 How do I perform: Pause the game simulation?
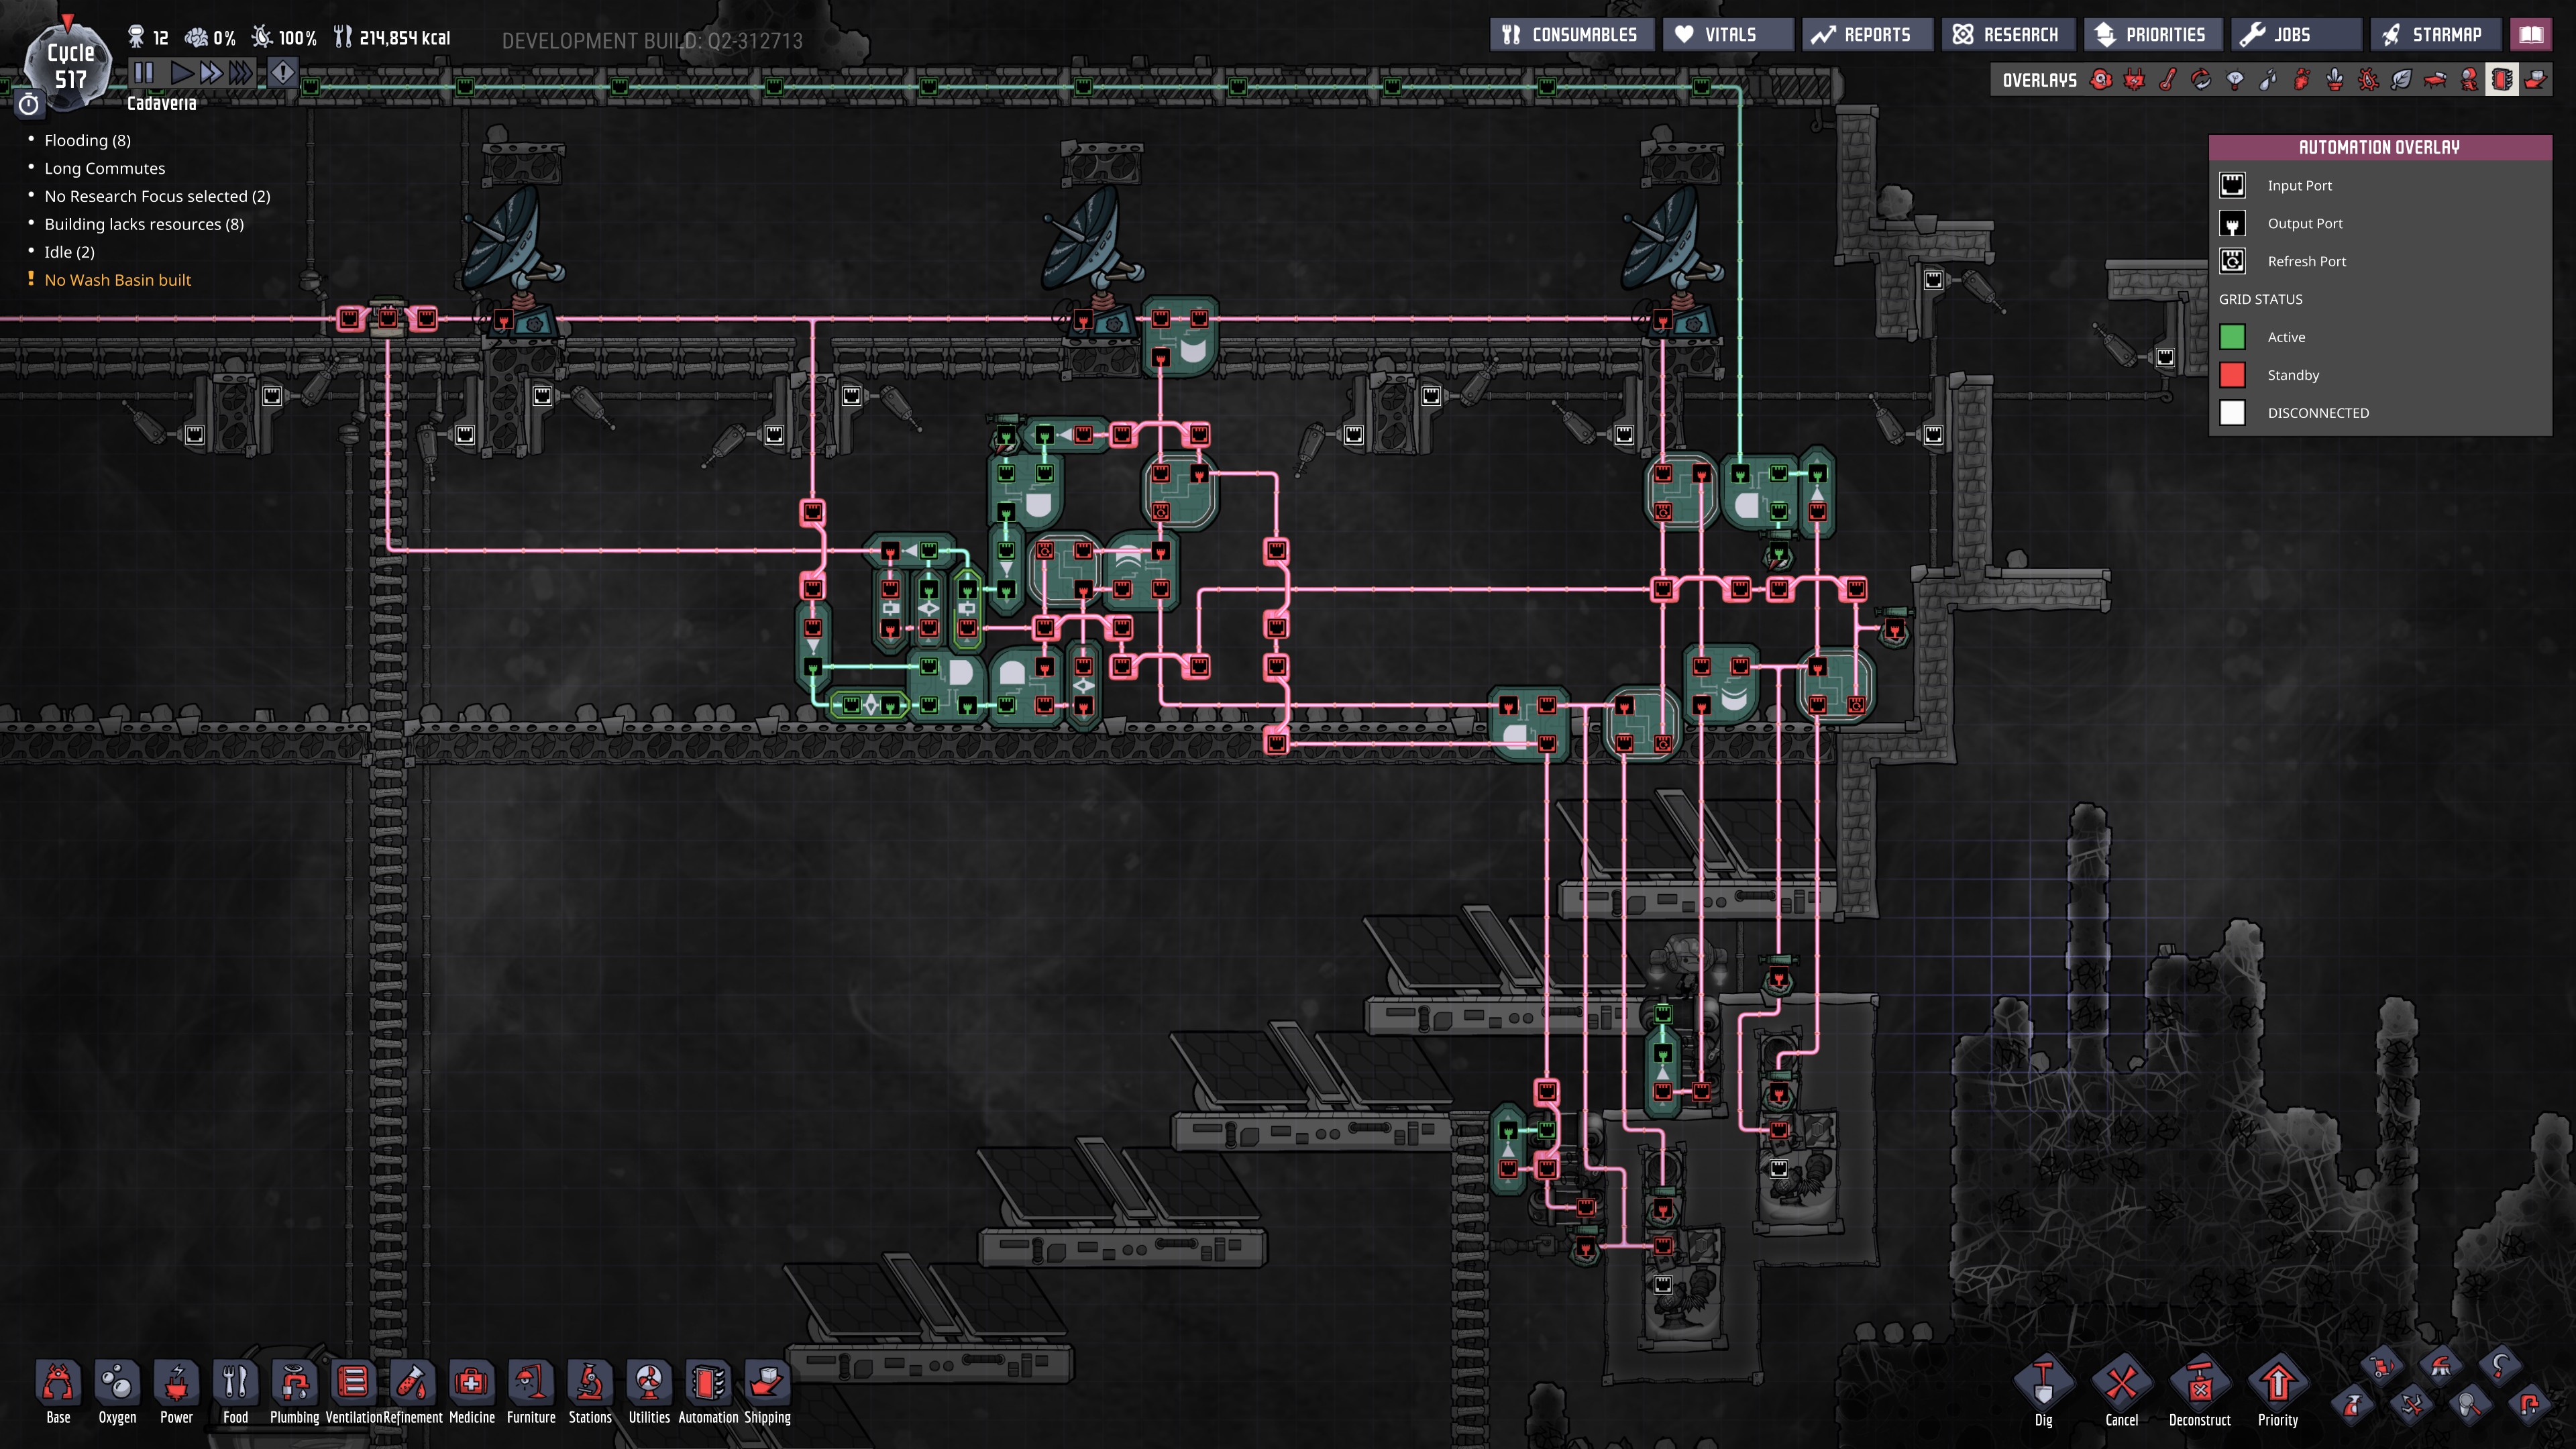coord(144,72)
